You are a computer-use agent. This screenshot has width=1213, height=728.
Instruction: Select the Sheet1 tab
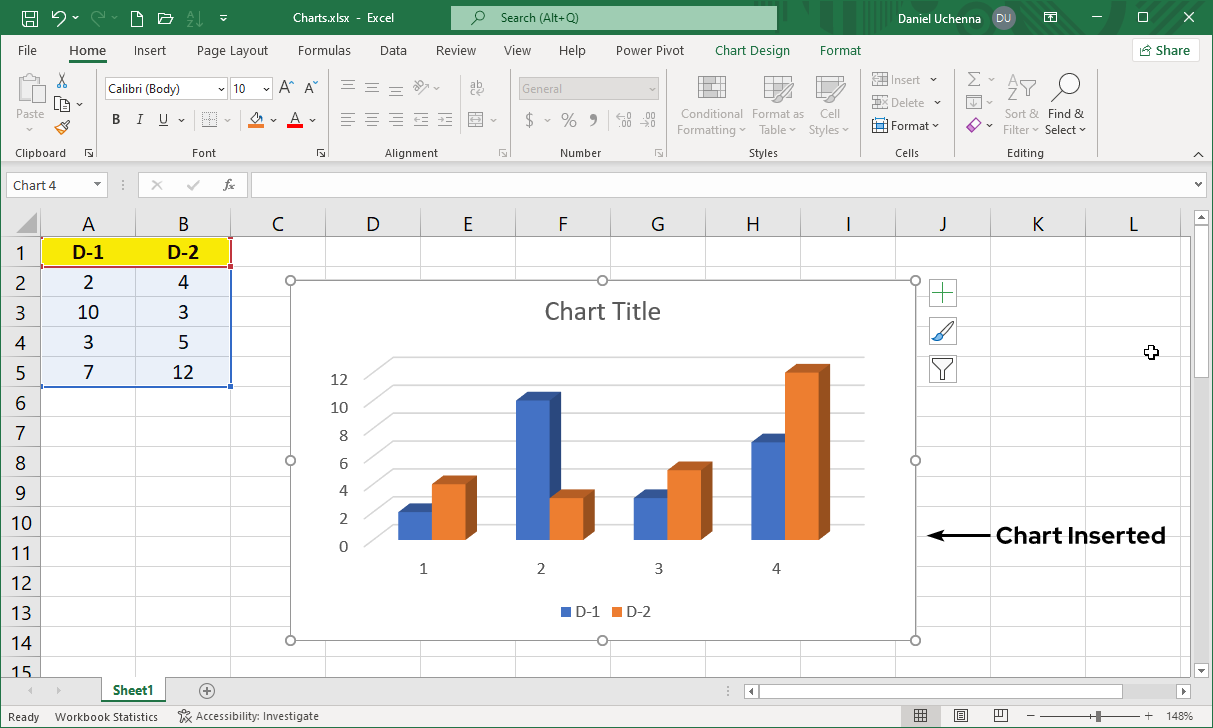[x=133, y=690]
